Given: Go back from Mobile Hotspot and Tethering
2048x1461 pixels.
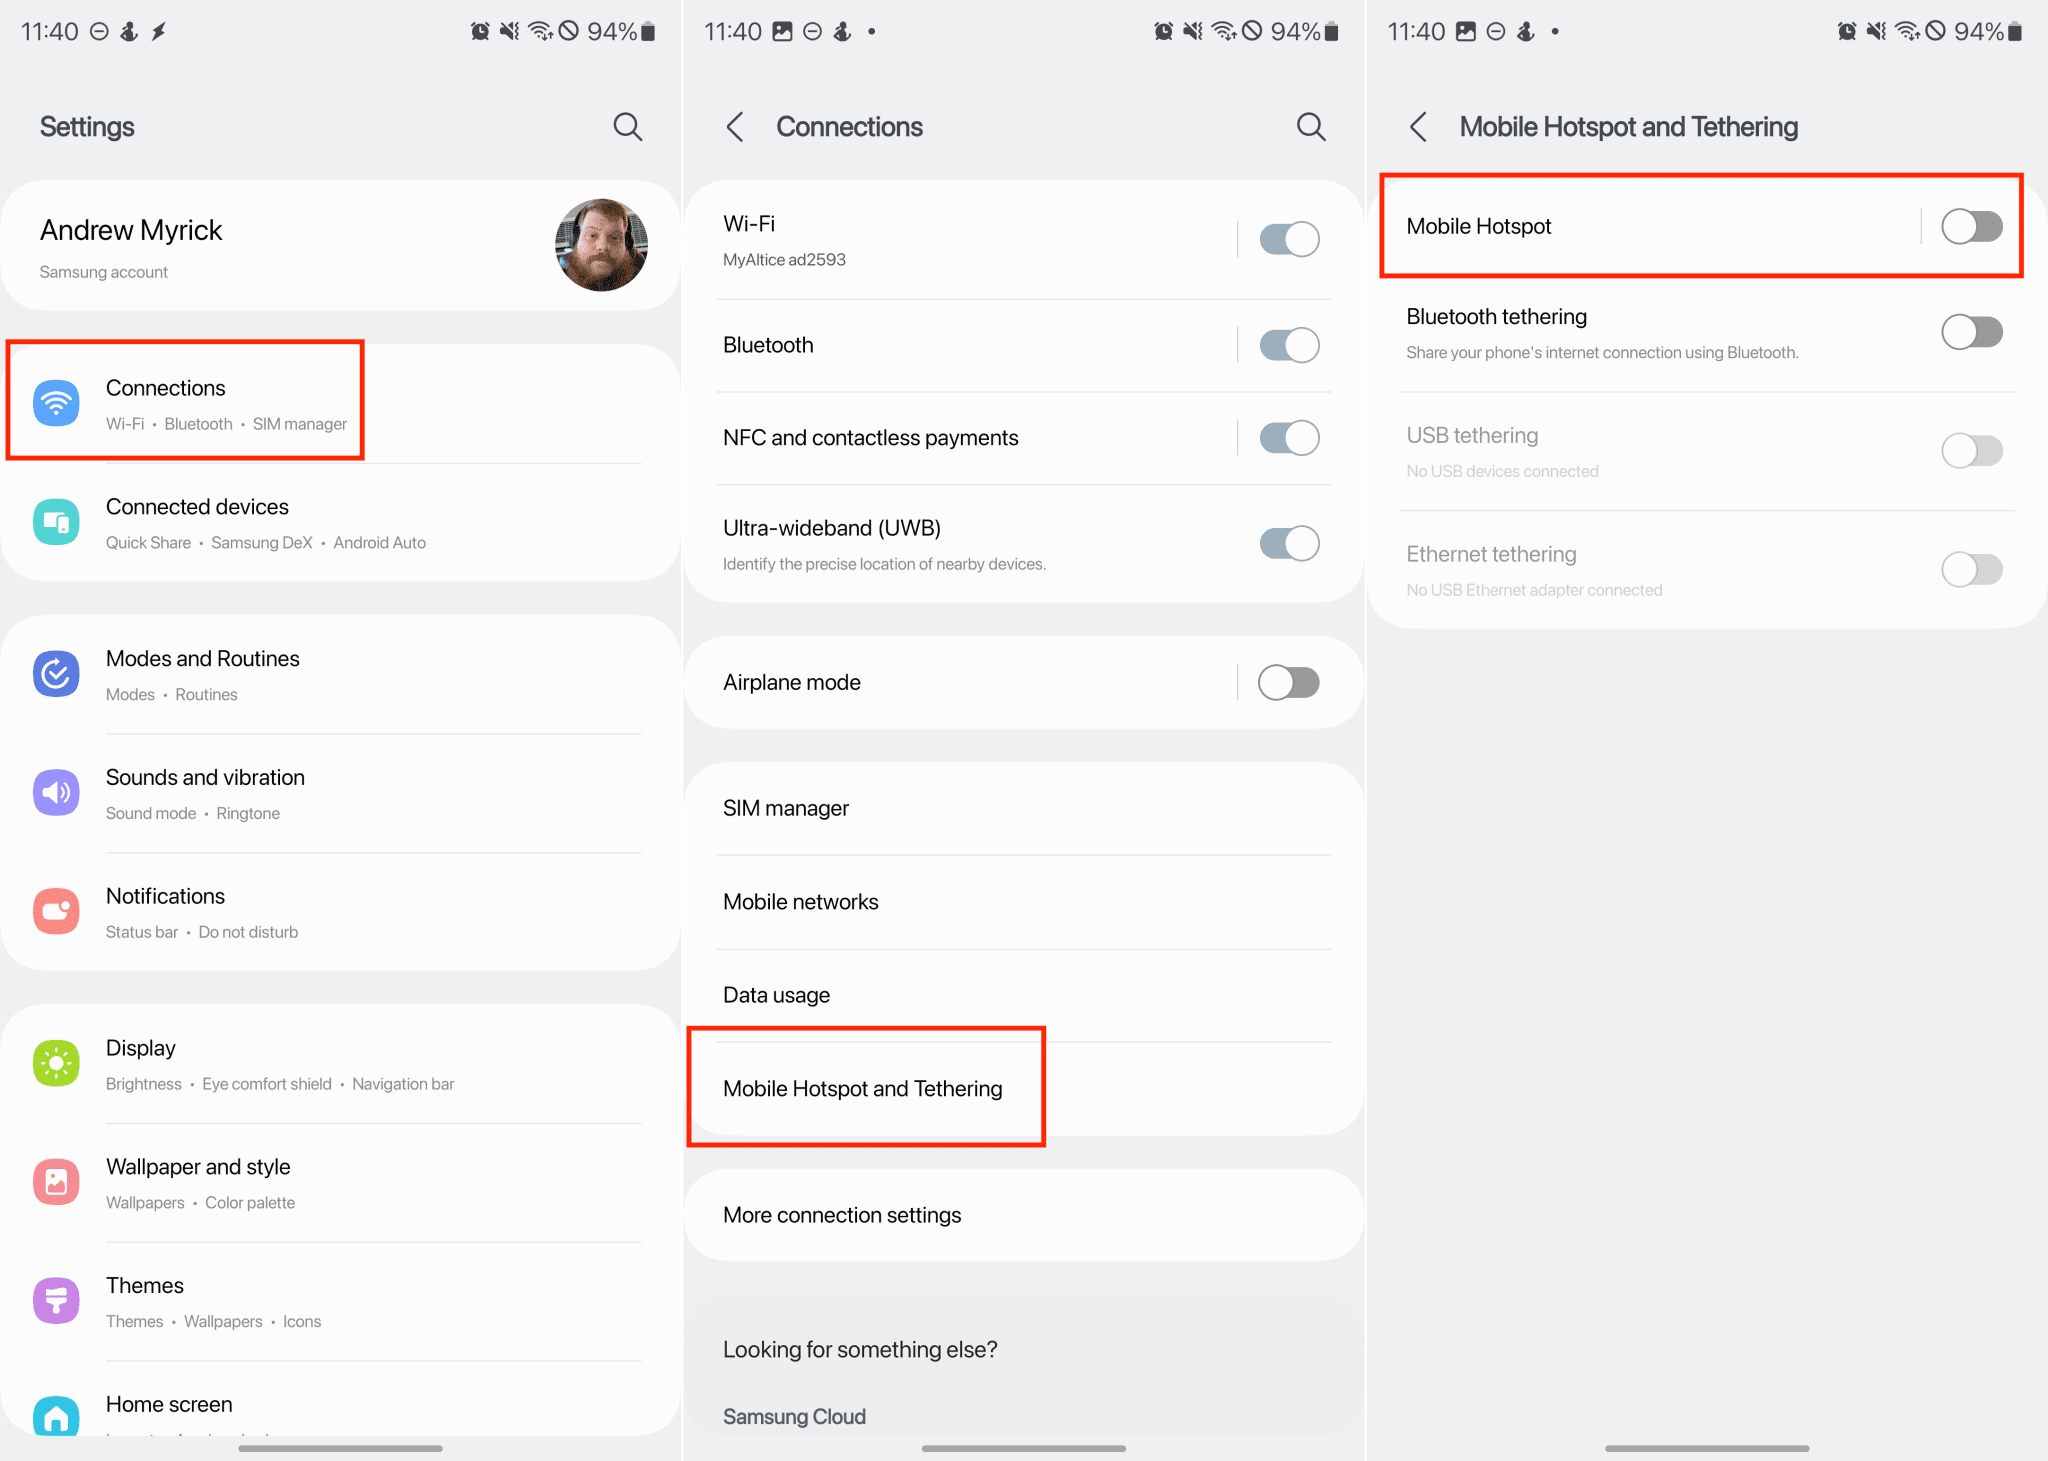Looking at the screenshot, I should [1418, 127].
